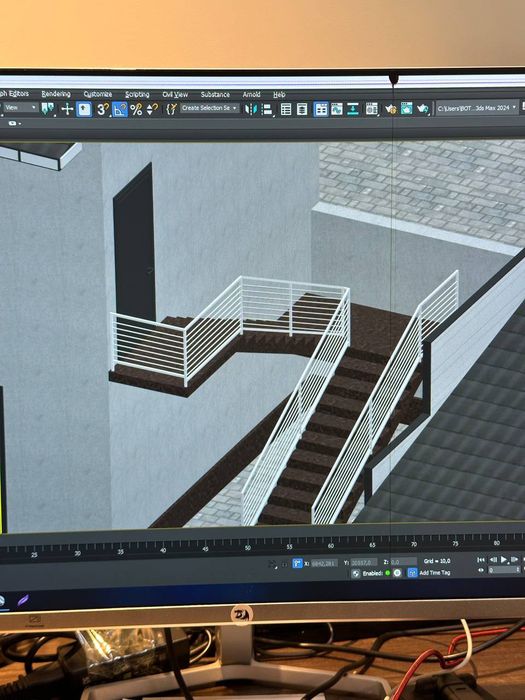The height and width of the screenshot is (700, 525).
Task: Open the Scripting menu
Action: point(137,94)
